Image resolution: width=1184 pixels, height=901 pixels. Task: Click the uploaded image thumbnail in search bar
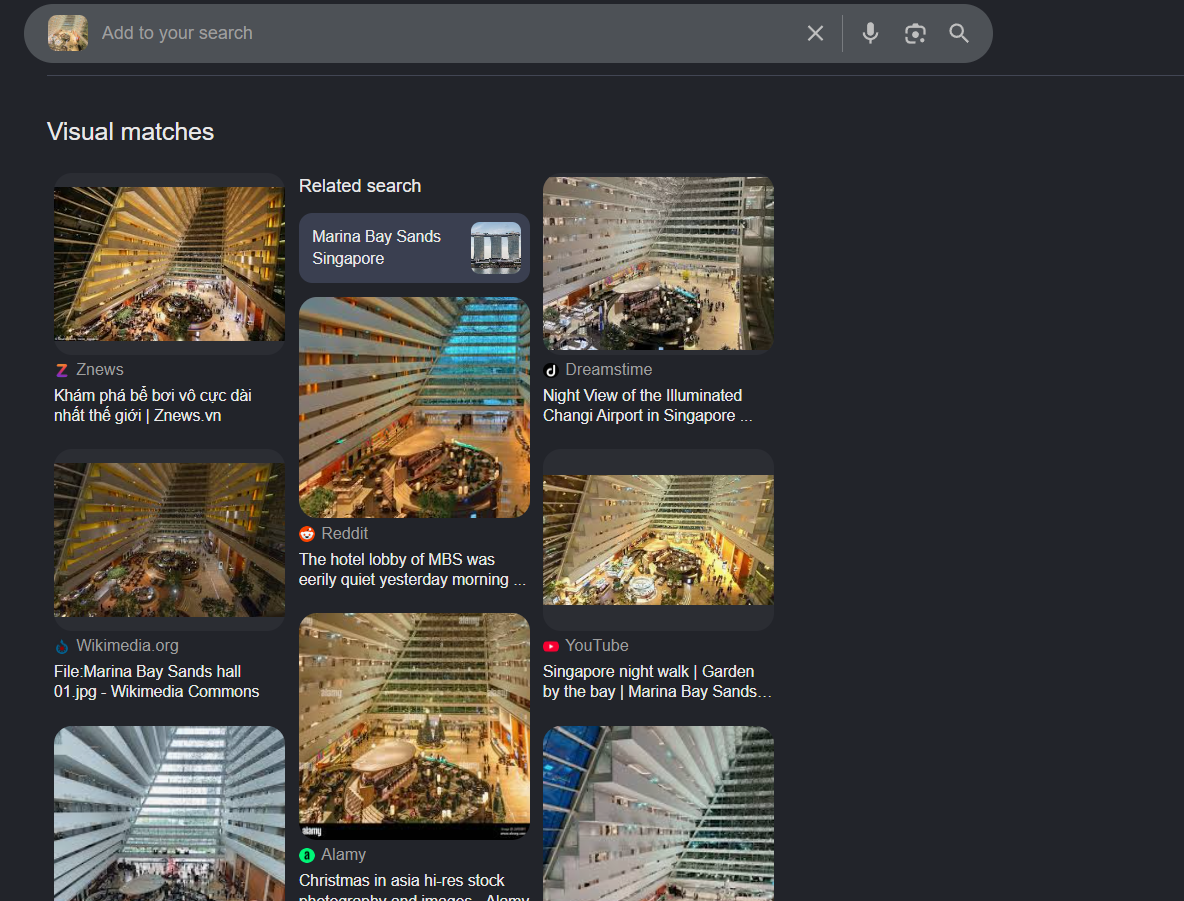[x=68, y=33]
